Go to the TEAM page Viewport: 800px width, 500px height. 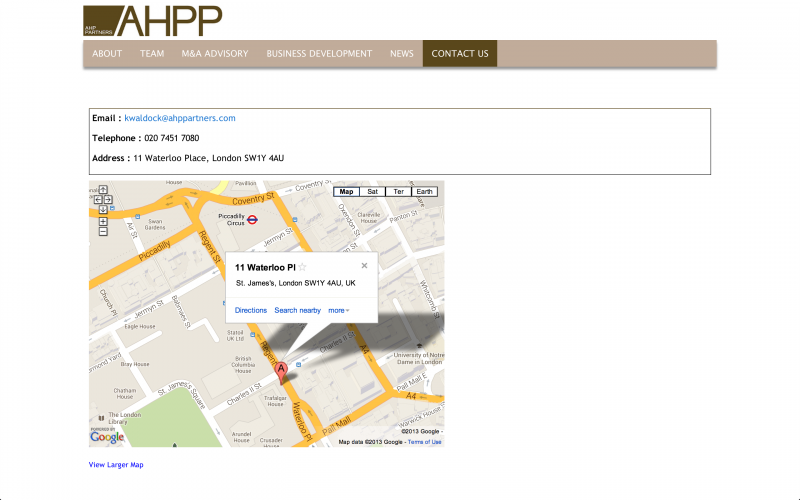(x=152, y=54)
